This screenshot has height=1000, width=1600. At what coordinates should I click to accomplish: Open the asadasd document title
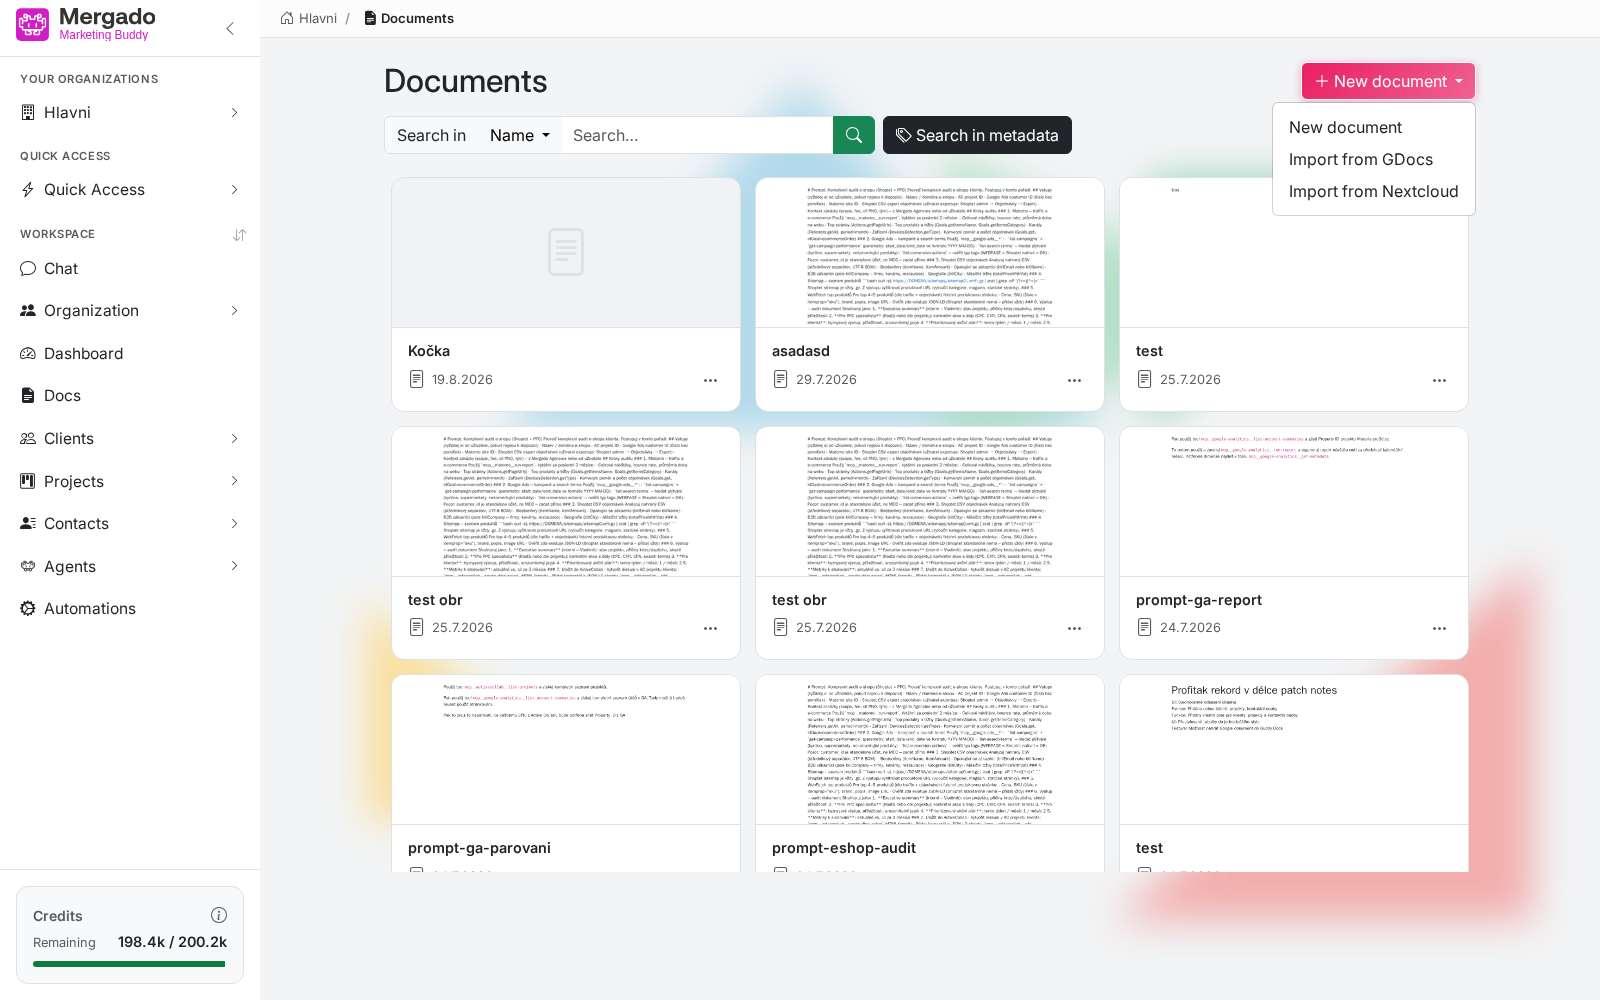click(801, 351)
